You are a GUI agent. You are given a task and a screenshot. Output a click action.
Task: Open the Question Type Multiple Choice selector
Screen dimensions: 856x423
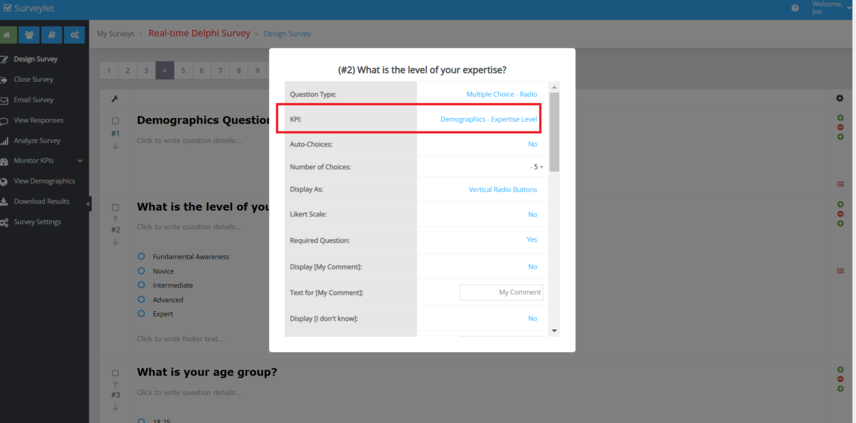501,94
